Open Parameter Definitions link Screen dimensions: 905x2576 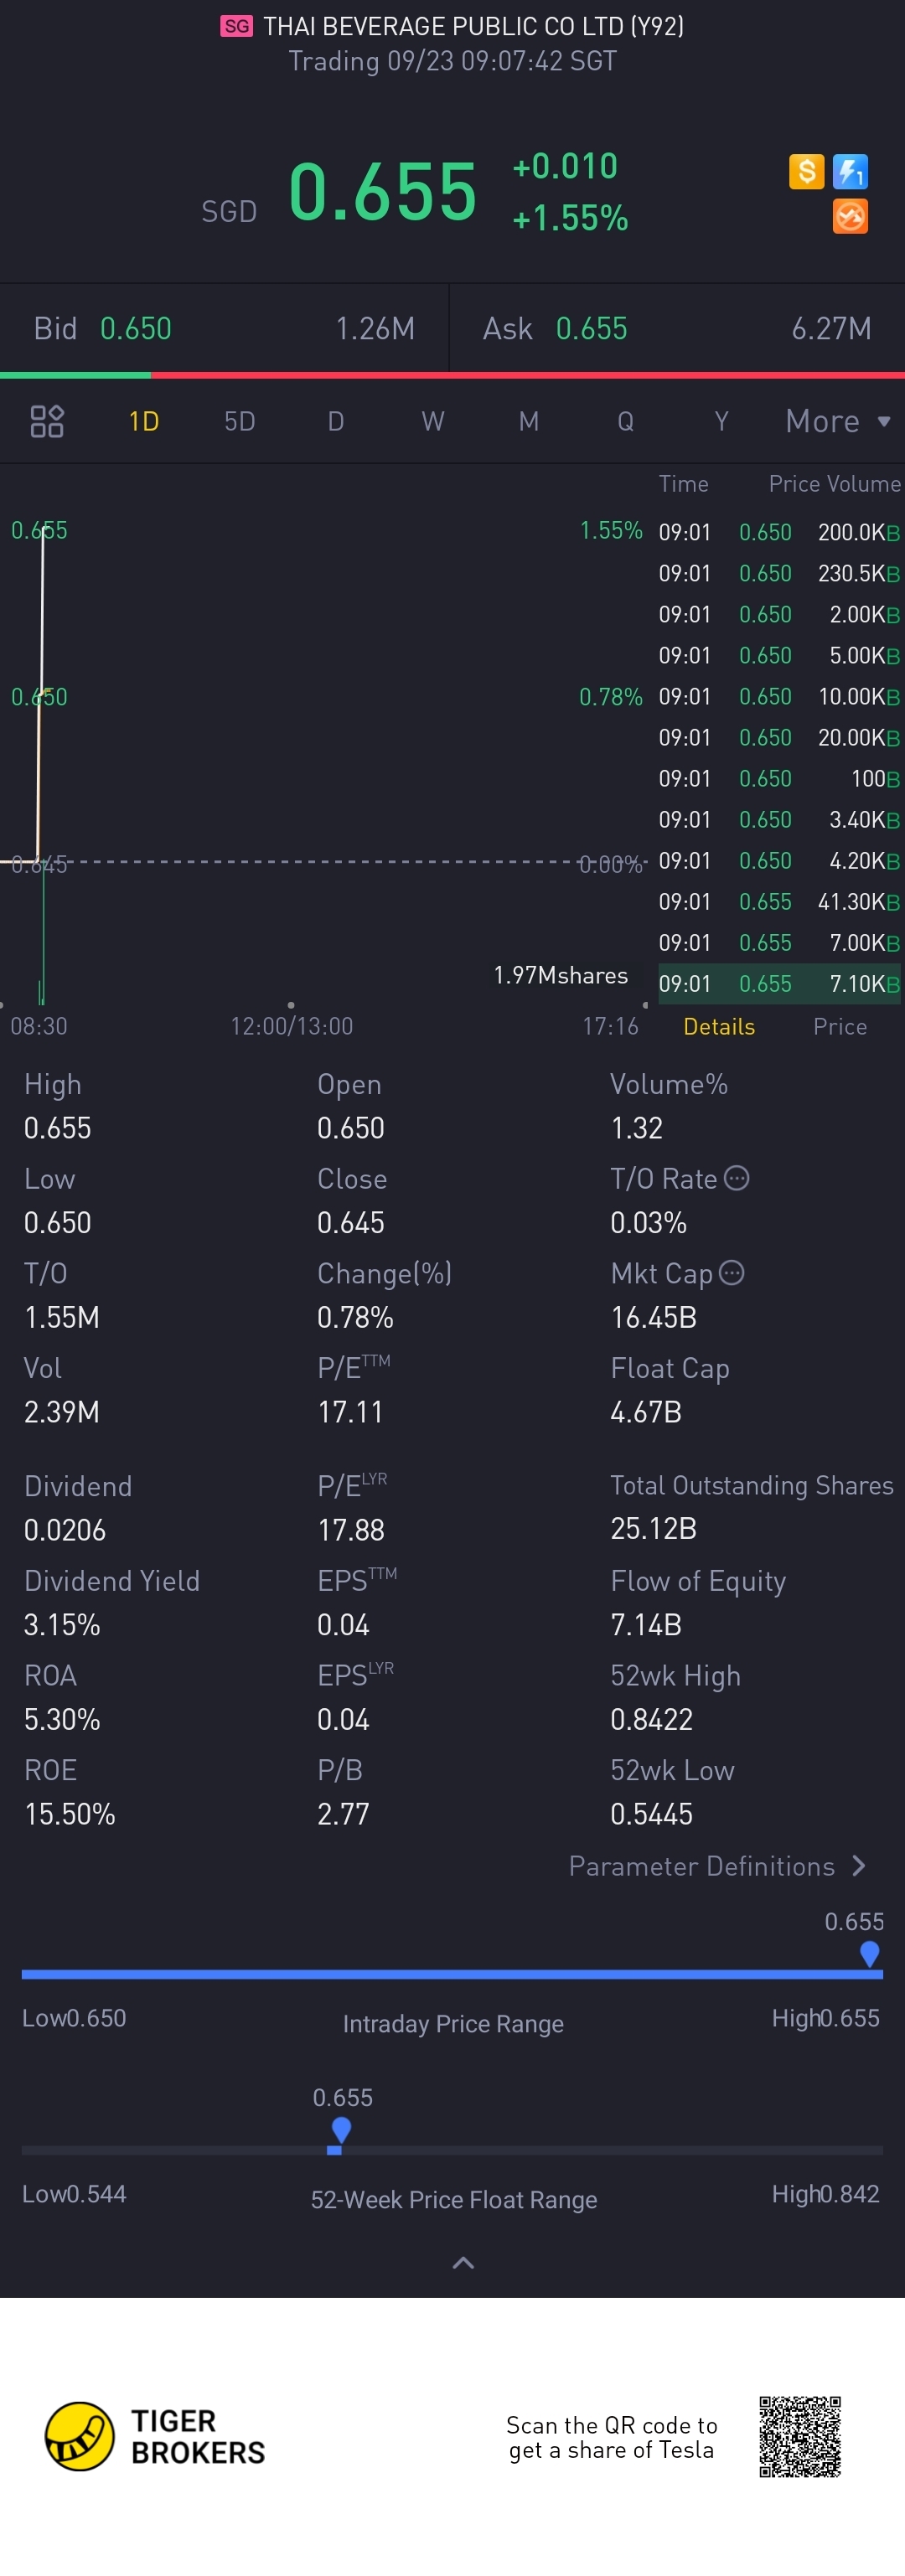(x=717, y=1866)
